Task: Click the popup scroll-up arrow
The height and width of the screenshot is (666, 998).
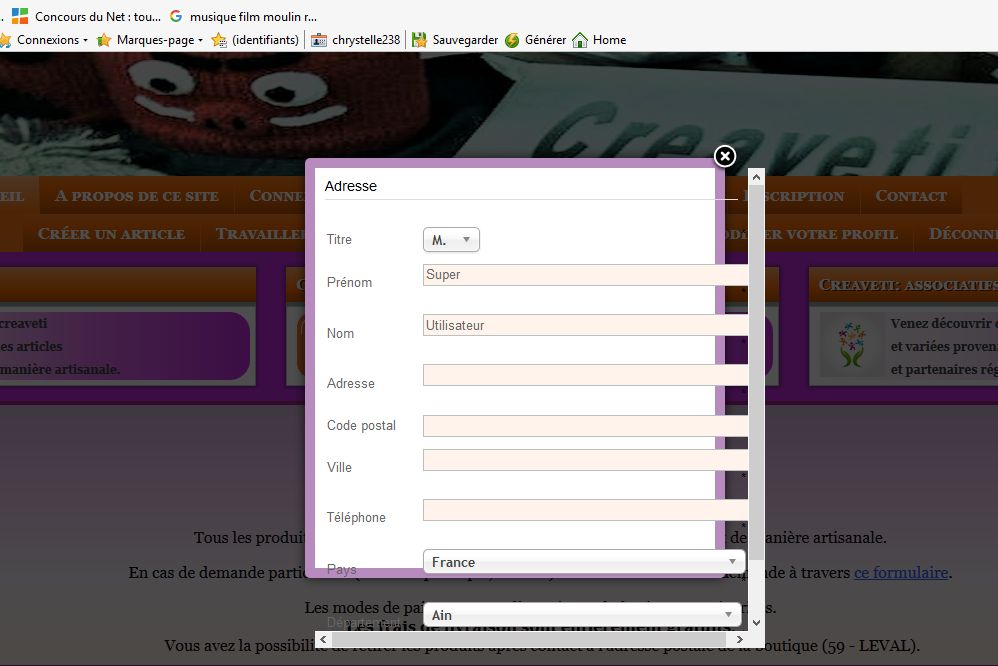Action: (756, 177)
